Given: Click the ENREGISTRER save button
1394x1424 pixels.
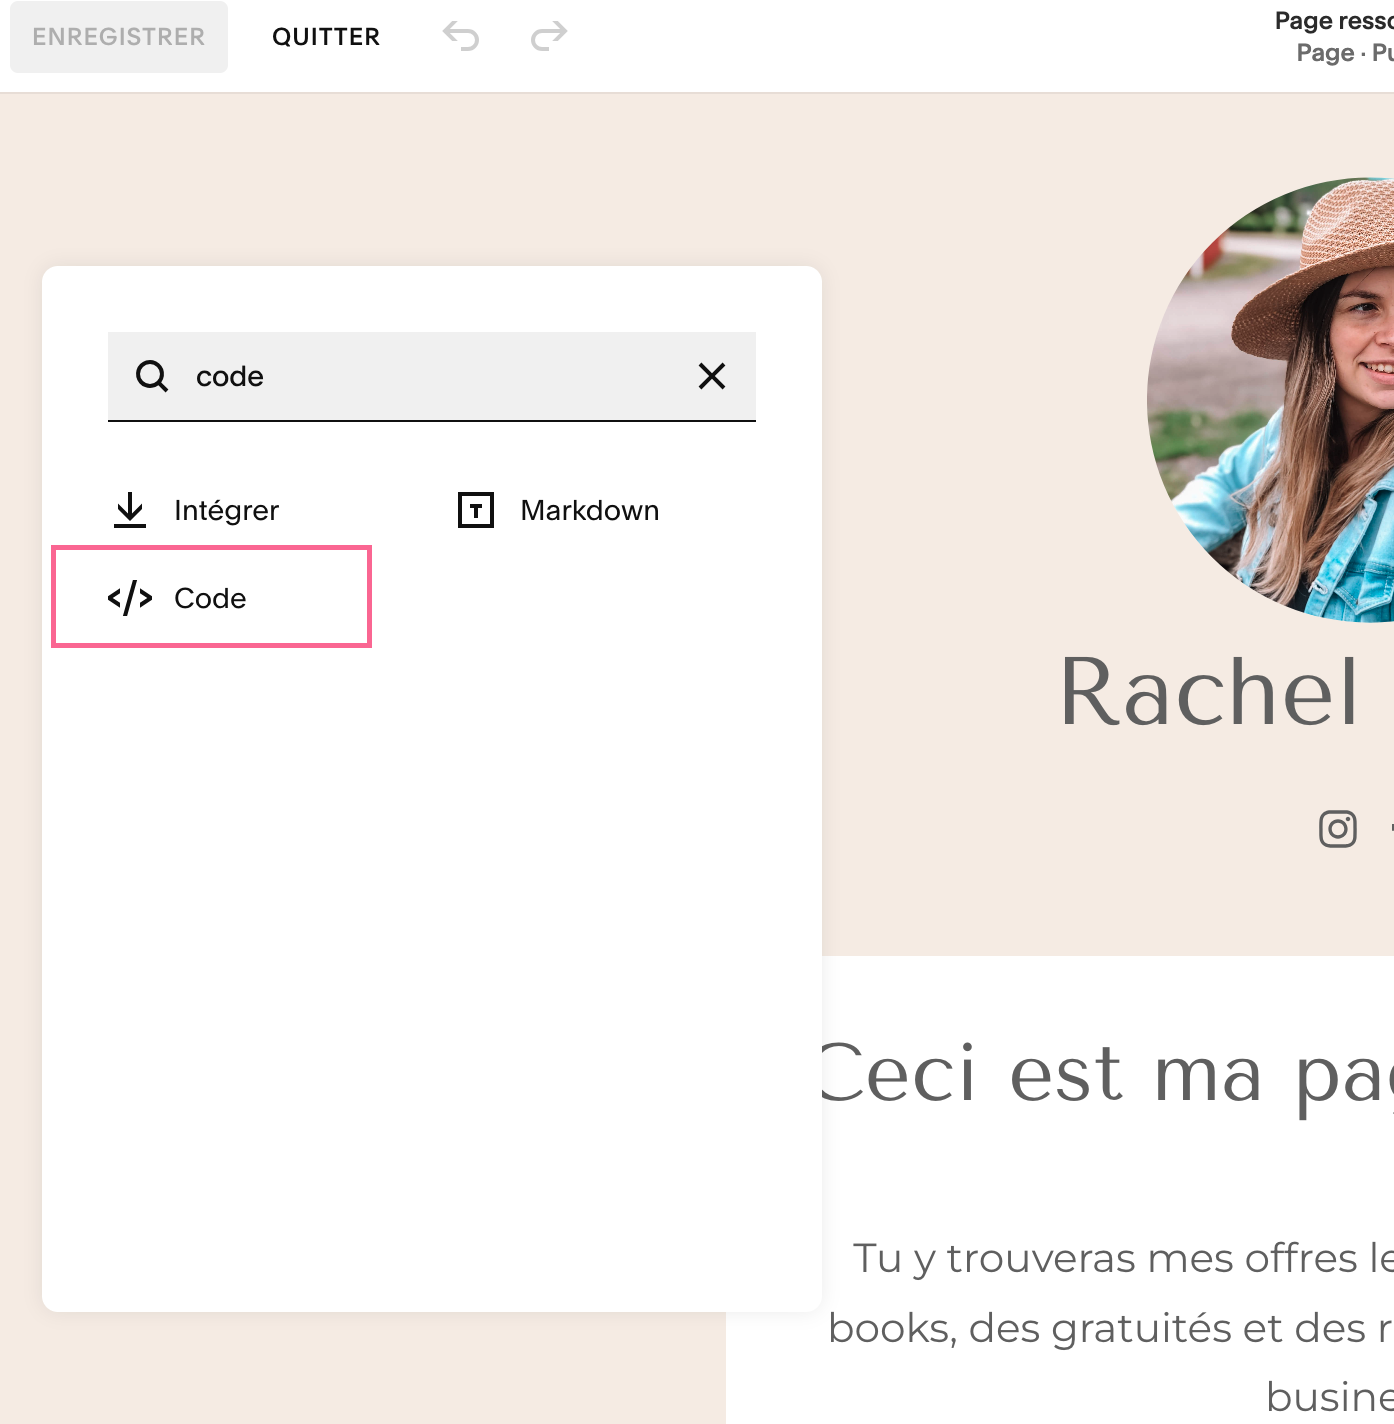Looking at the screenshot, I should click(x=118, y=36).
